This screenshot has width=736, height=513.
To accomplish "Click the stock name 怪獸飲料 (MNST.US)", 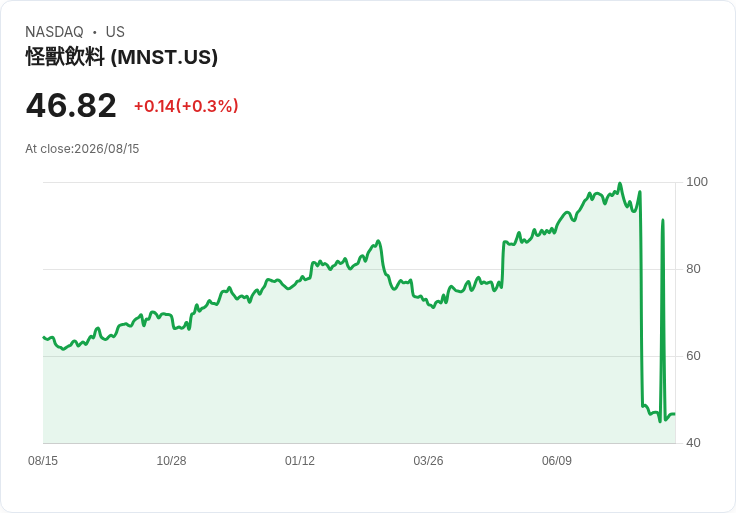I will pos(122,57).
